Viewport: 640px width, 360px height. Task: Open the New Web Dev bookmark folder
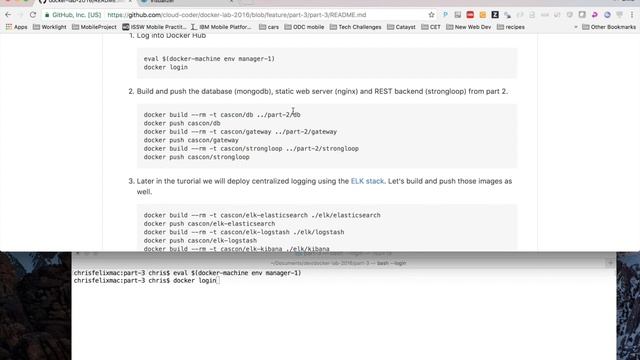point(469,27)
